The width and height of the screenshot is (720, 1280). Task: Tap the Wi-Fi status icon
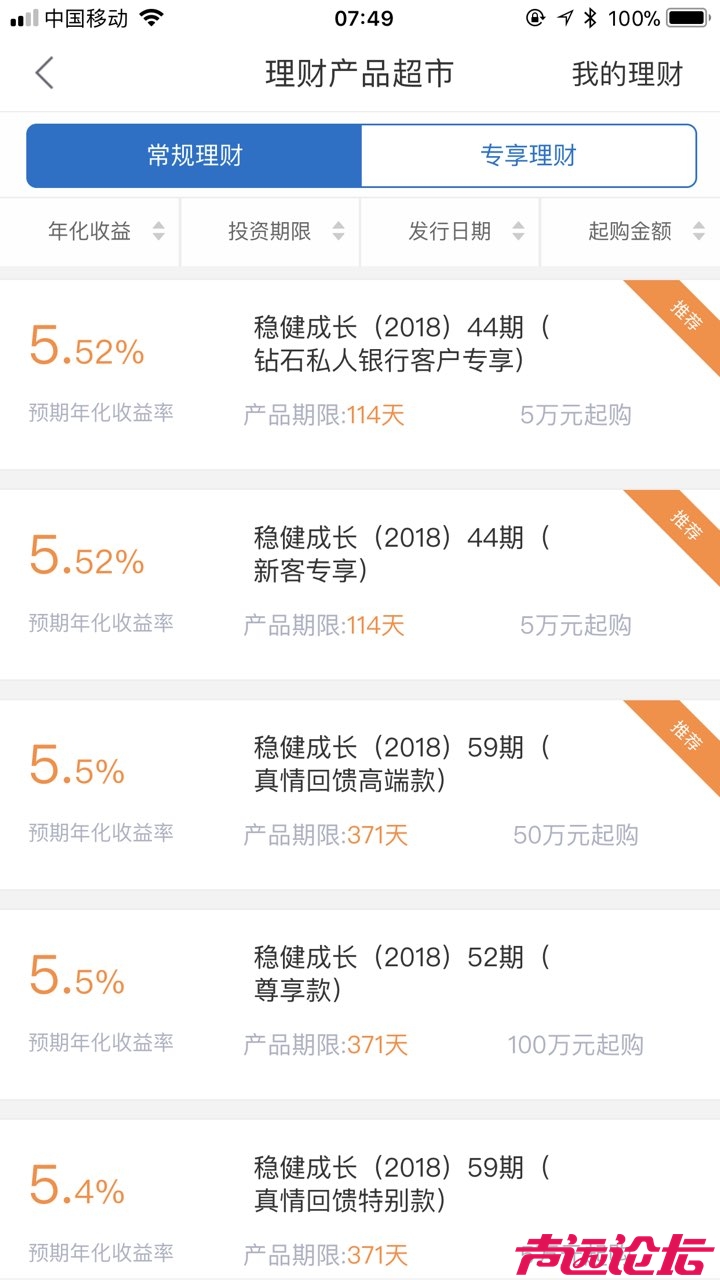(x=151, y=18)
